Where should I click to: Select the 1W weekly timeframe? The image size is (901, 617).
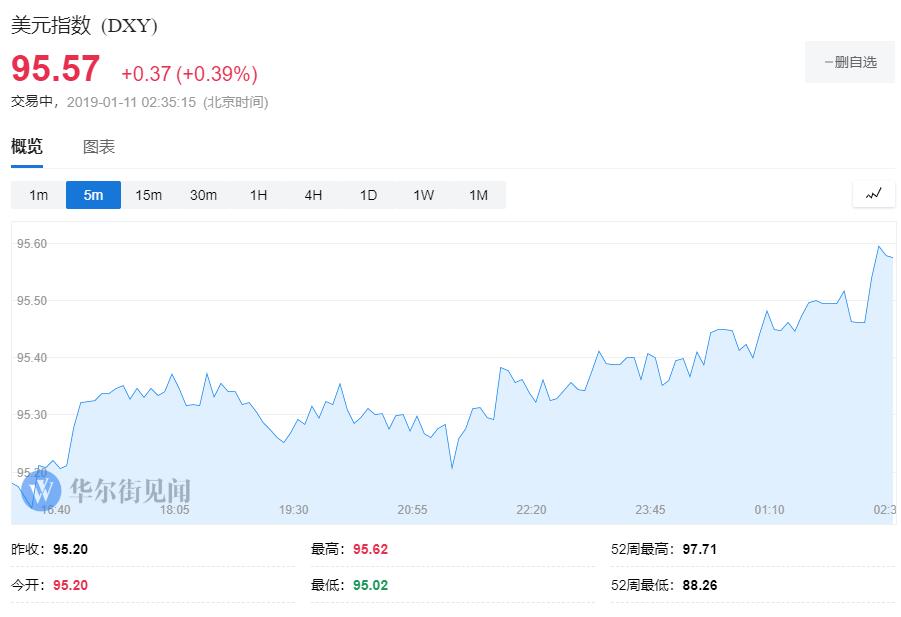[x=423, y=195]
